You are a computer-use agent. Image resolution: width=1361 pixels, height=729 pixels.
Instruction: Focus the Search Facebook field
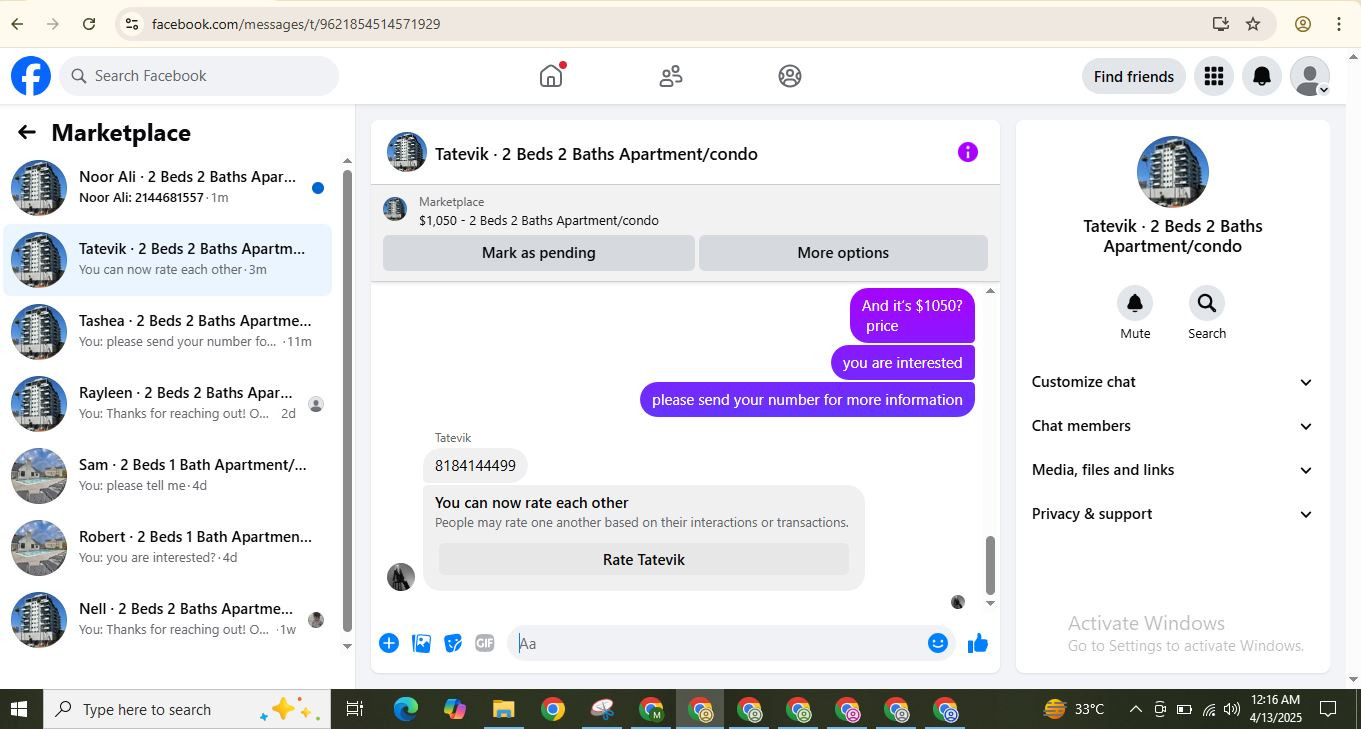tap(200, 76)
